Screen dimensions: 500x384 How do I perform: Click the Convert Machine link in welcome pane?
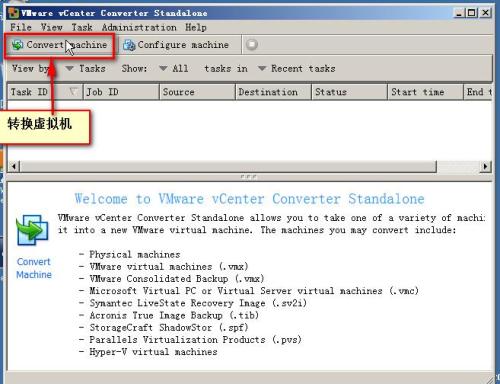pyautogui.click(x=34, y=268)
